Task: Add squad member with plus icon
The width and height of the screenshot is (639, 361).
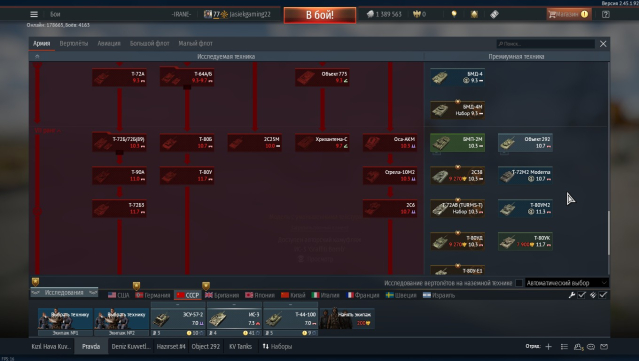Action: pos(549,347)
